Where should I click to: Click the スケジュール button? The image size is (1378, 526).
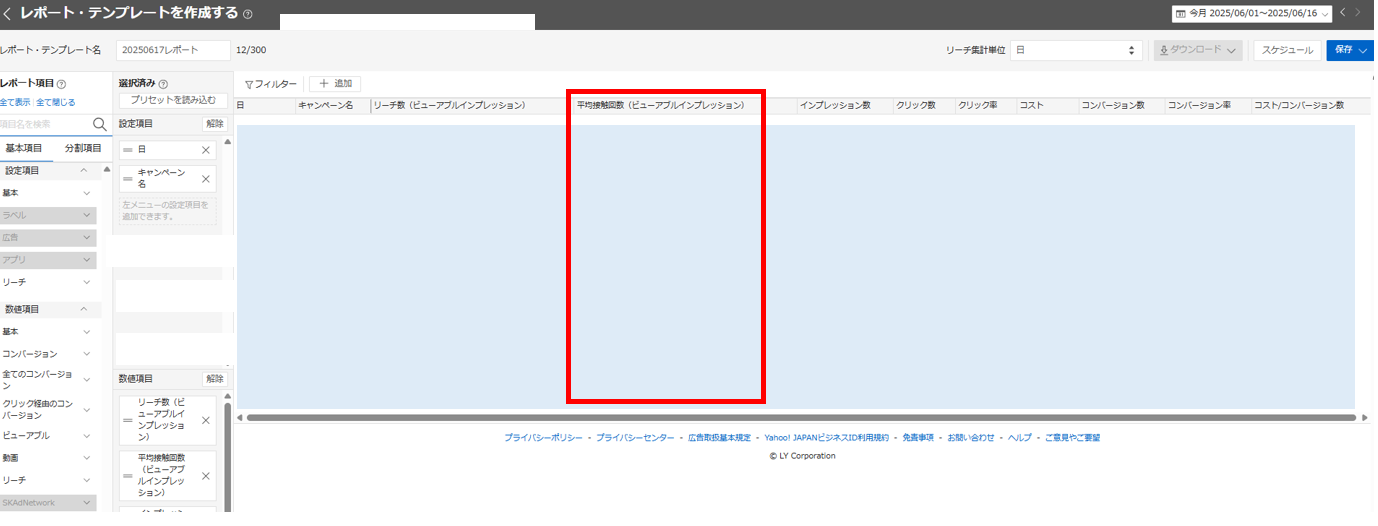(1288, 50)
